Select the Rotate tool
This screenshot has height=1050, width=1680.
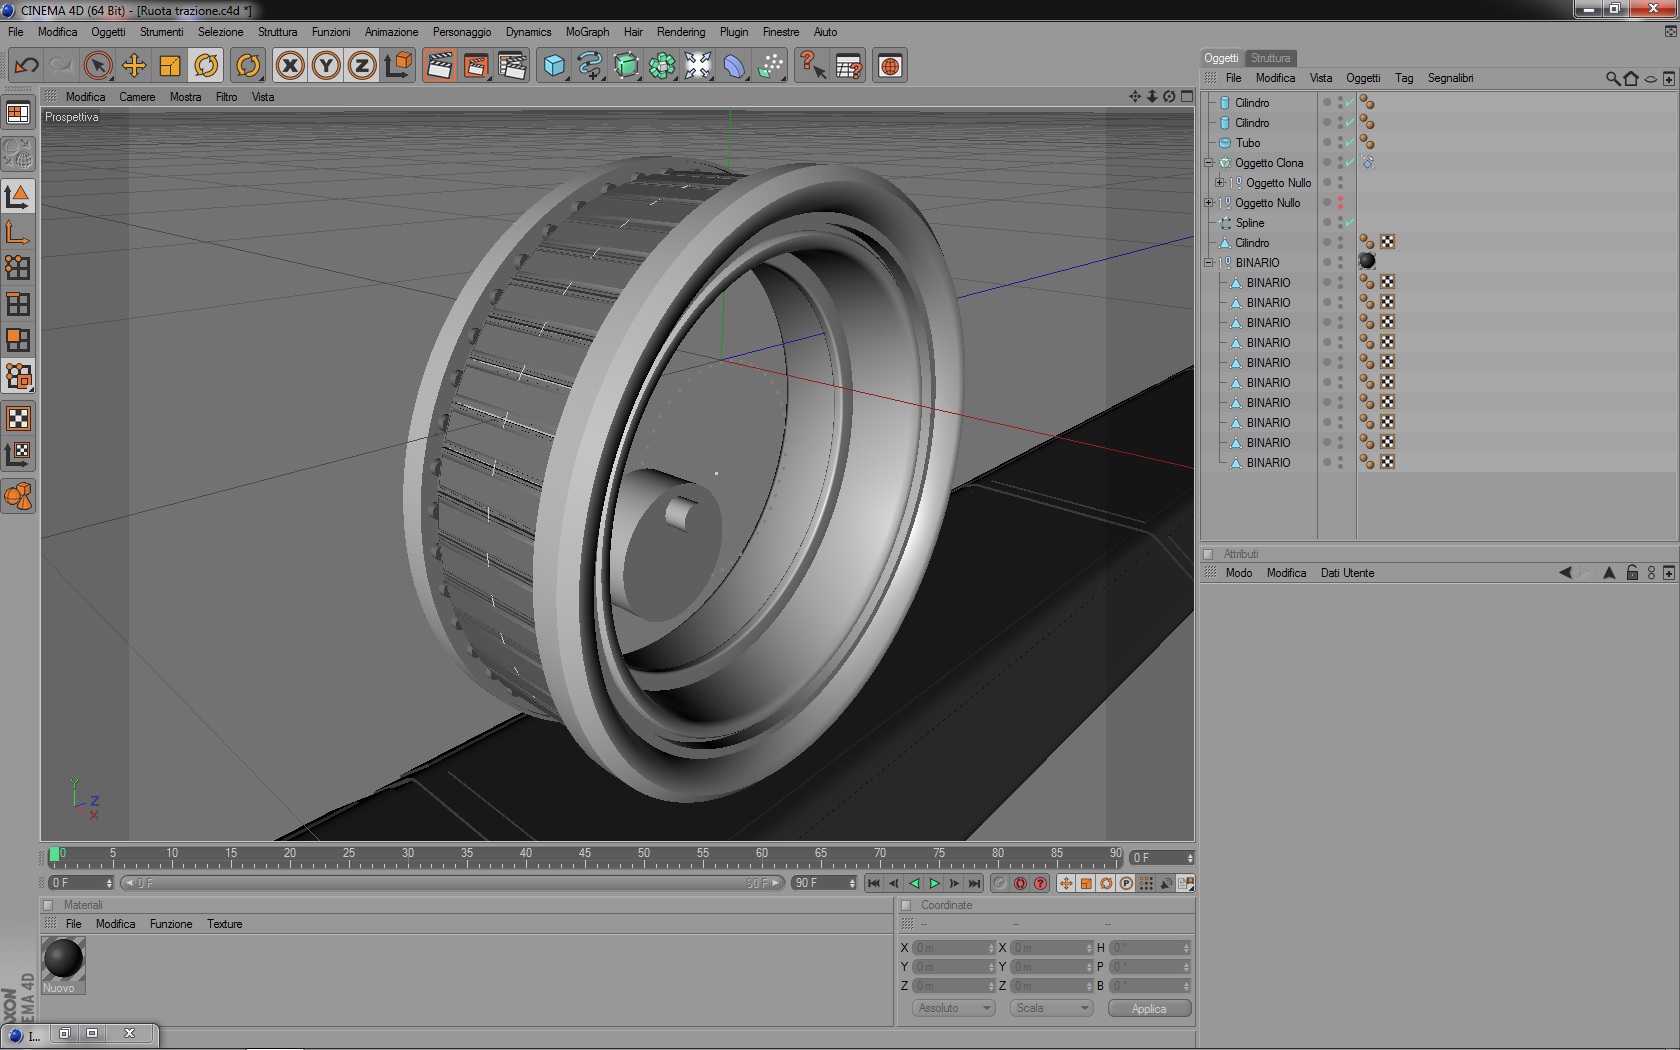tap(206, 66)
